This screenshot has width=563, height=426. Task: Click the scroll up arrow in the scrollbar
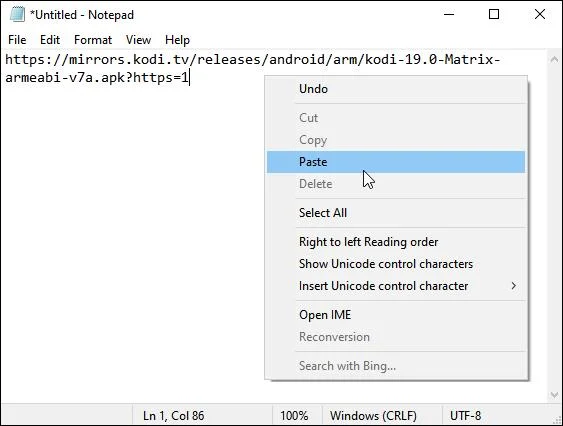554,59
